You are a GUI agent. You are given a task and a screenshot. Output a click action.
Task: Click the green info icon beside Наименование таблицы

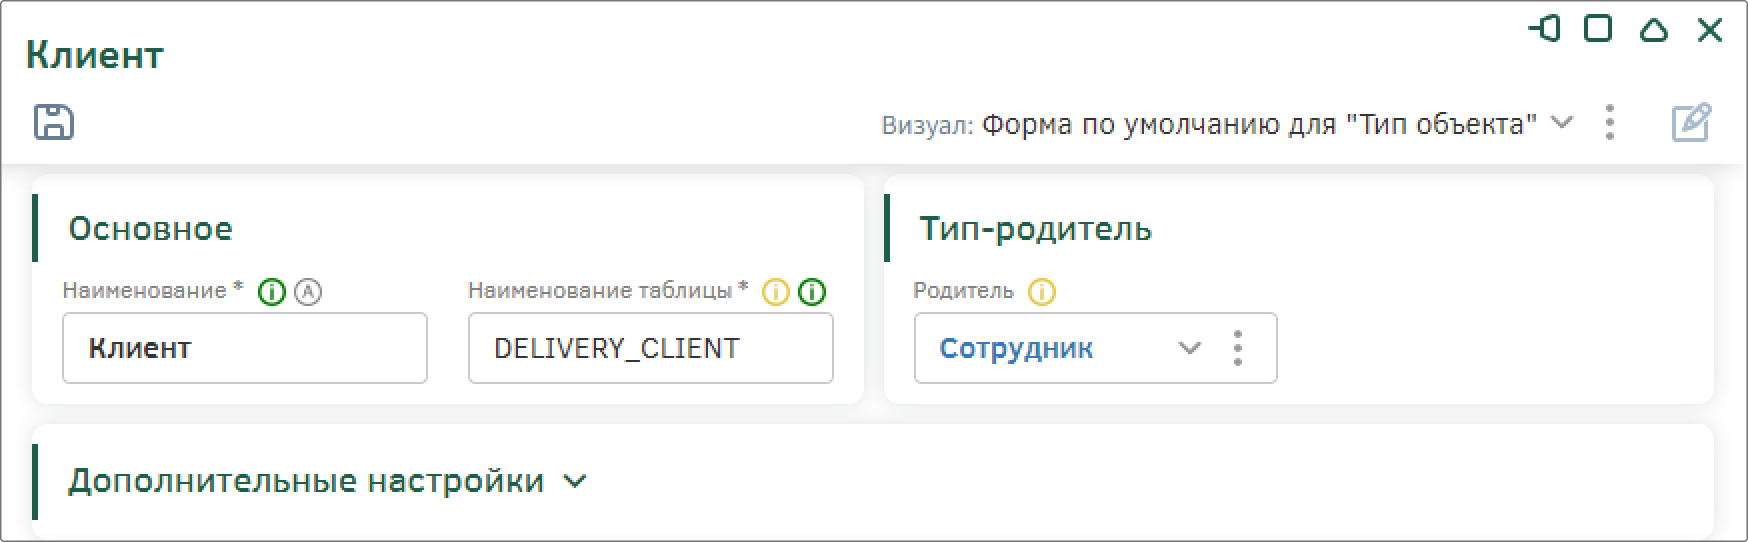(x=813, y=292)
